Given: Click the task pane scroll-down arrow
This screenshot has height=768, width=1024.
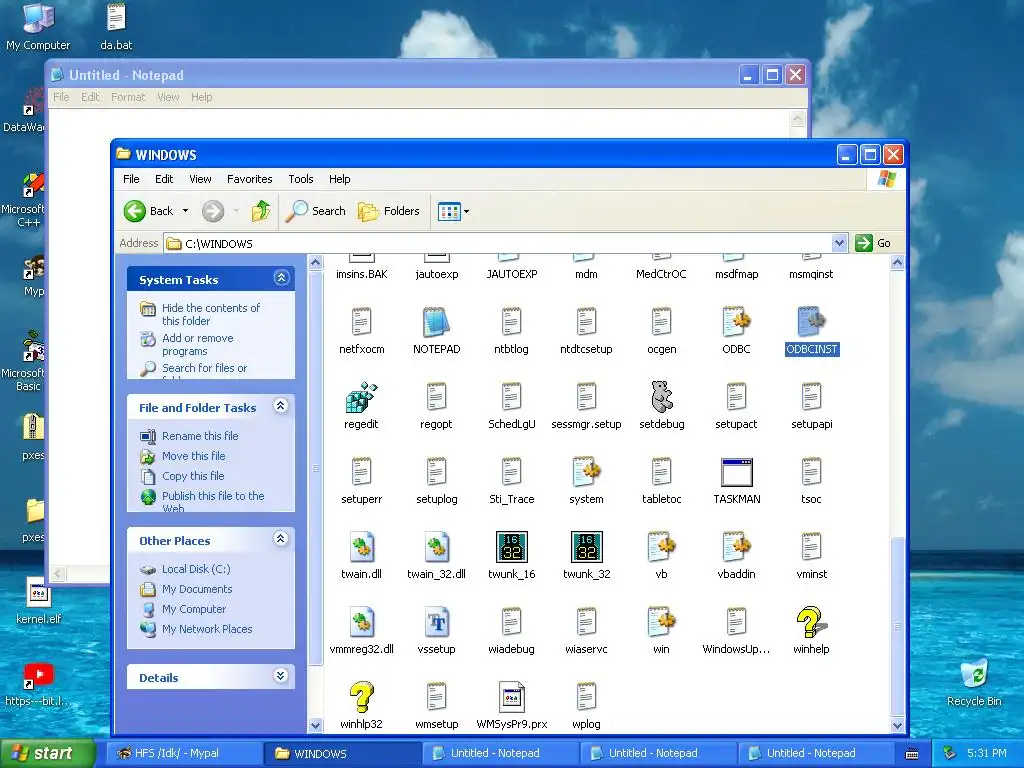Looking at the screenshot, I should point(315,725).
